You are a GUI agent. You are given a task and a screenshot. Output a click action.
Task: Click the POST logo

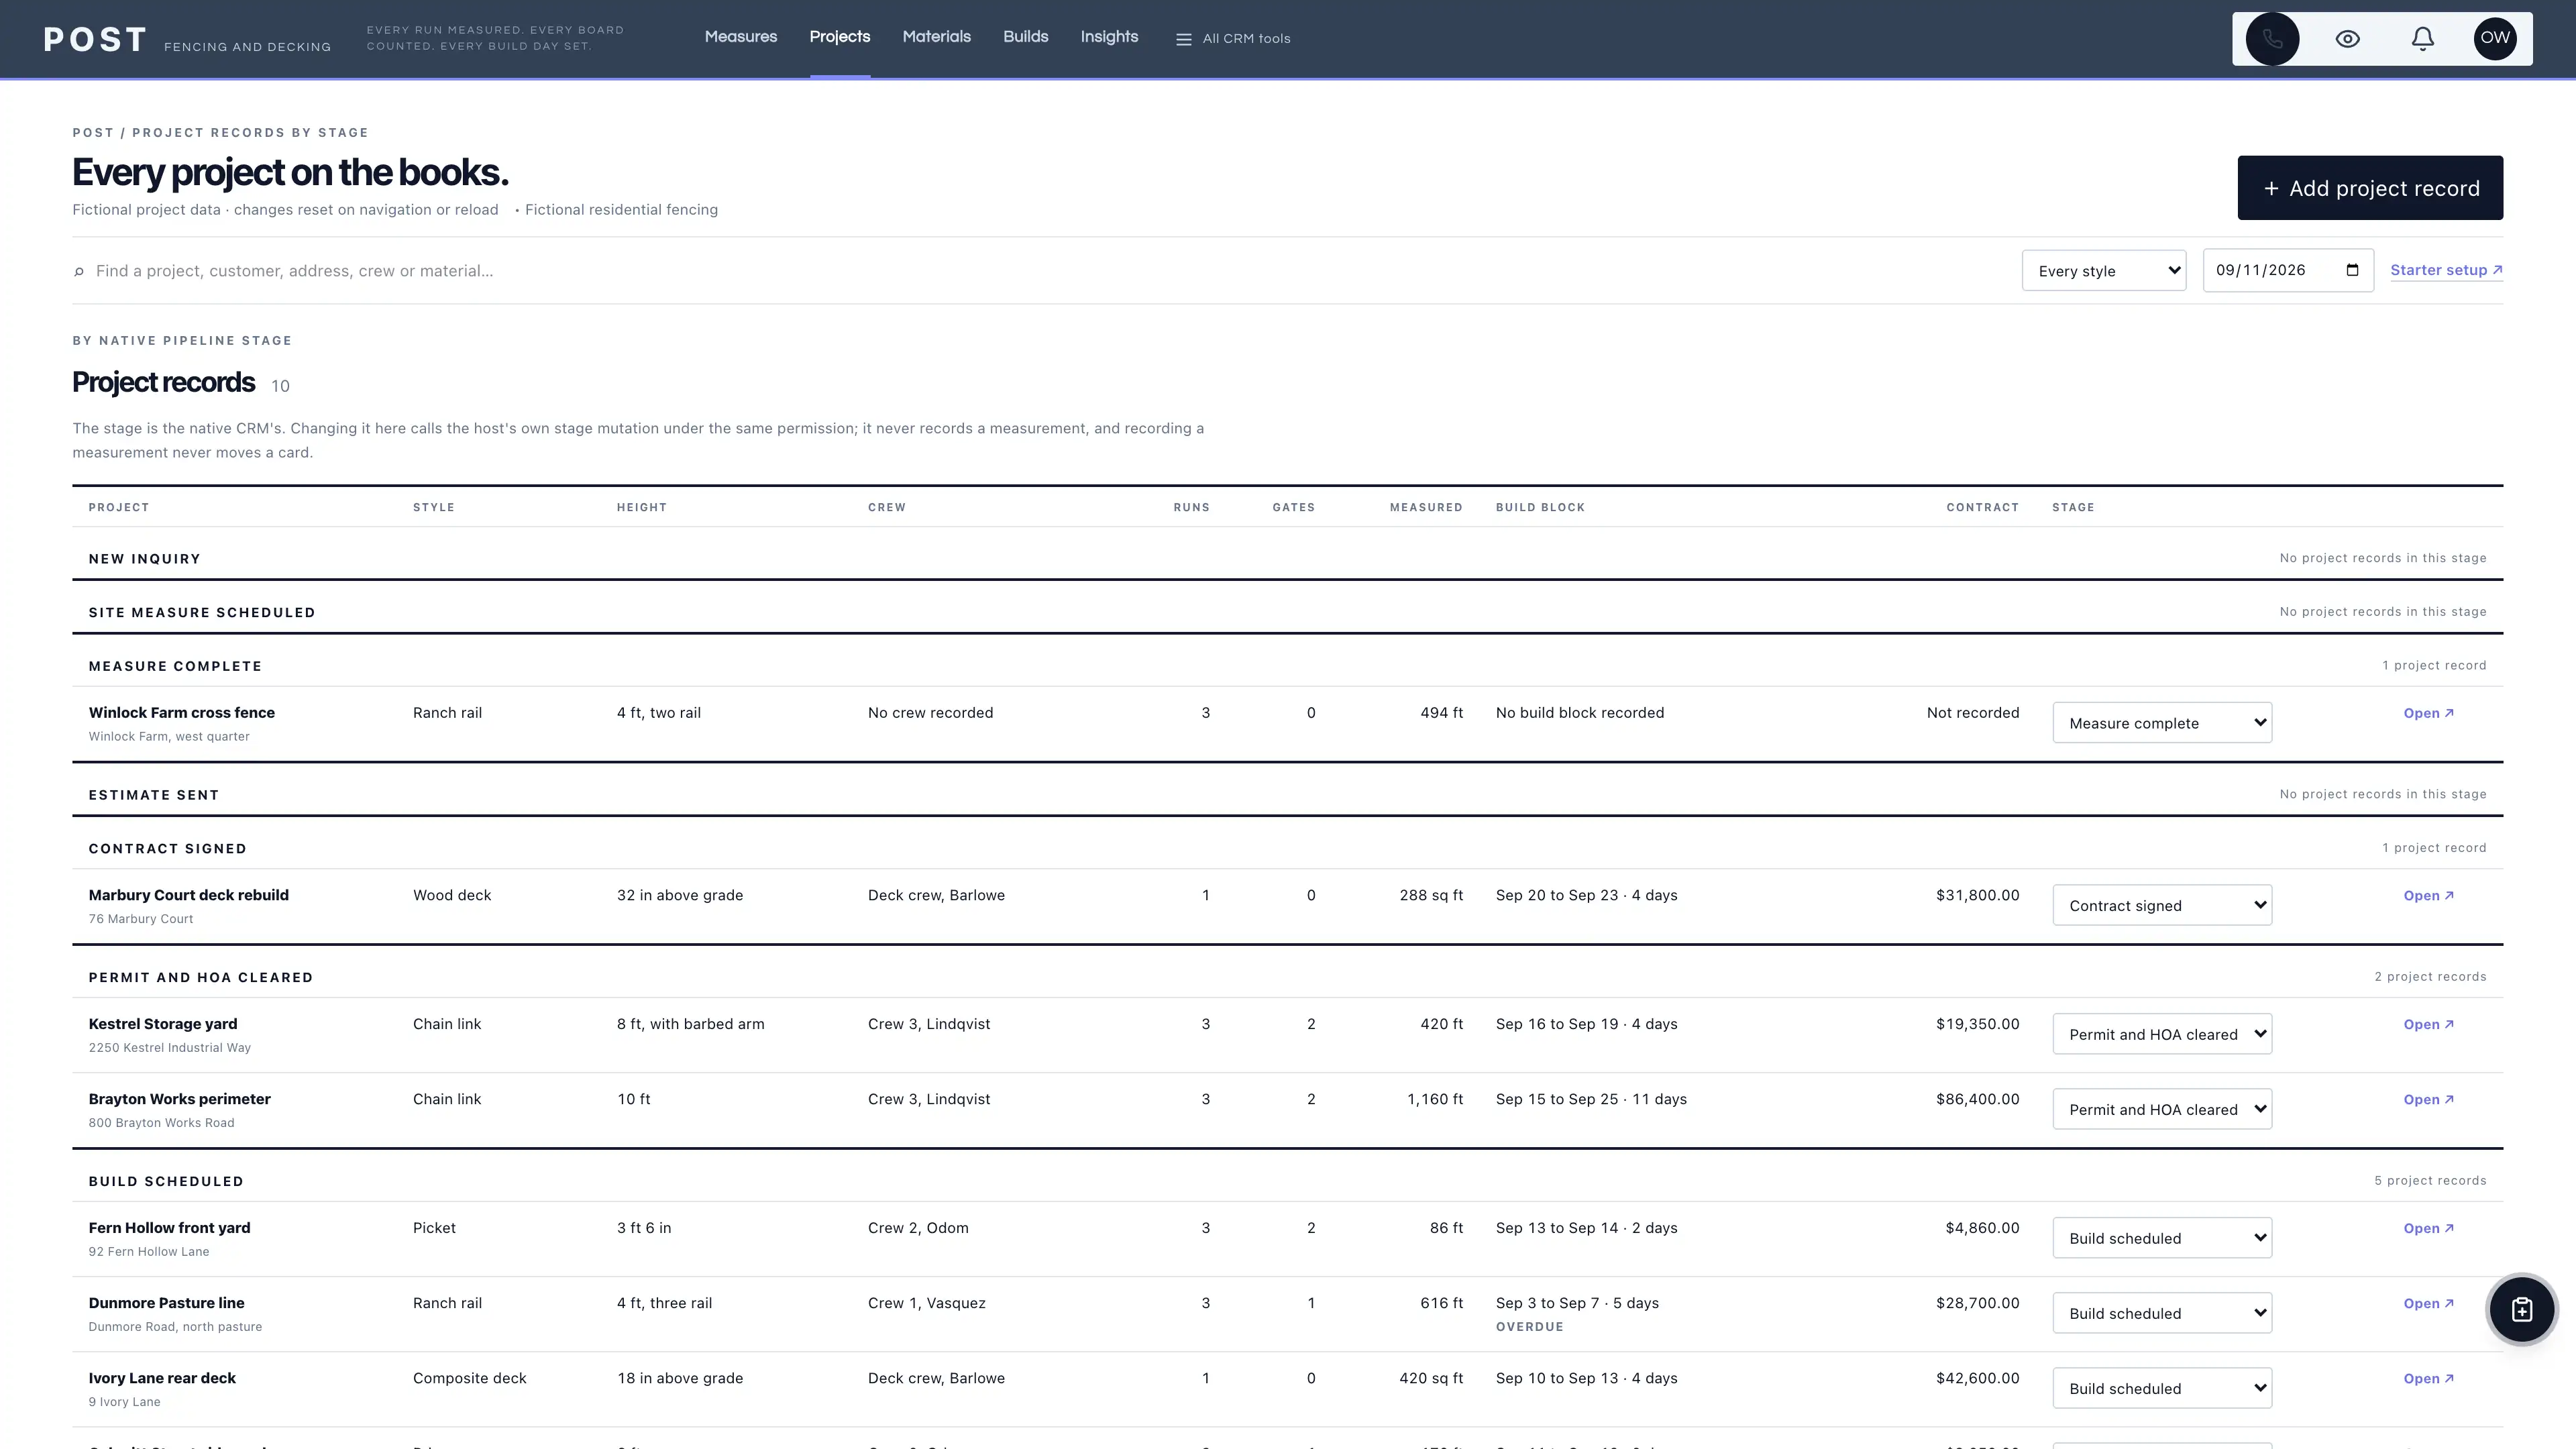coord(95,39)
